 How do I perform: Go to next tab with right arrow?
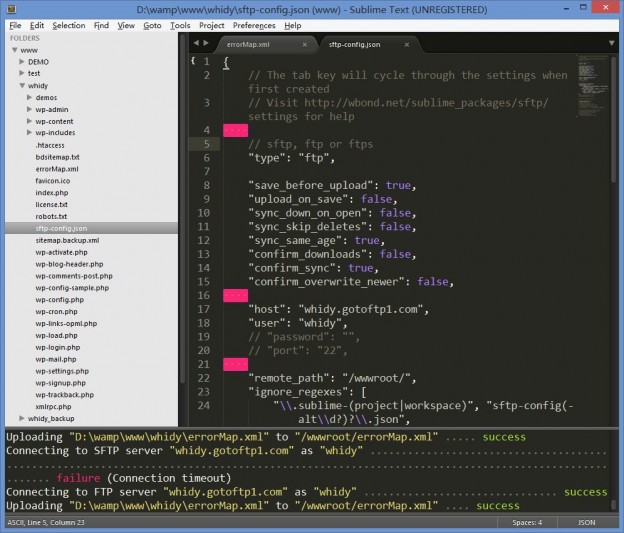(206, 43)
